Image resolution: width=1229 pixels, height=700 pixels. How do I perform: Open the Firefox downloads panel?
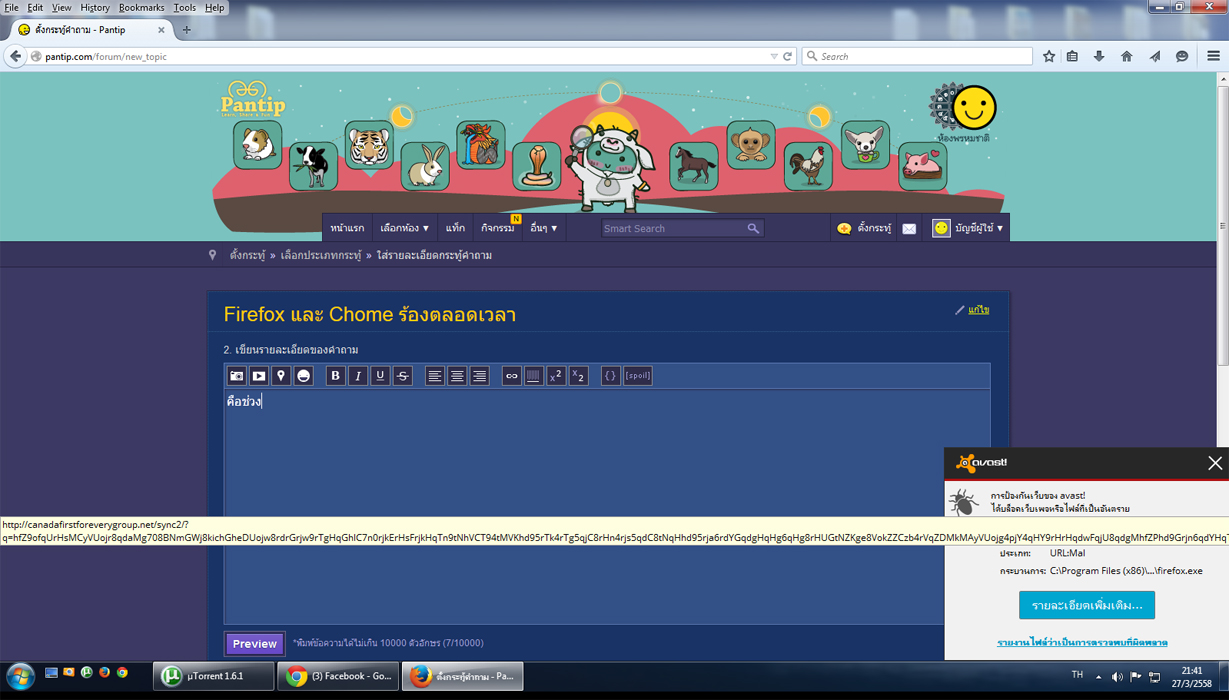(1099, 56)
